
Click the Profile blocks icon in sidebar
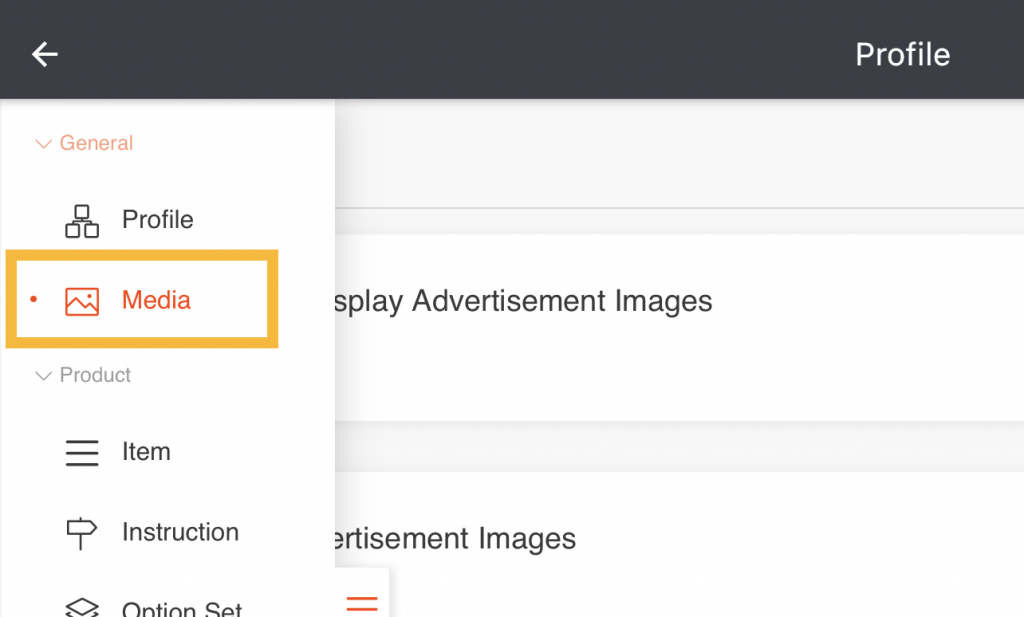82,221
